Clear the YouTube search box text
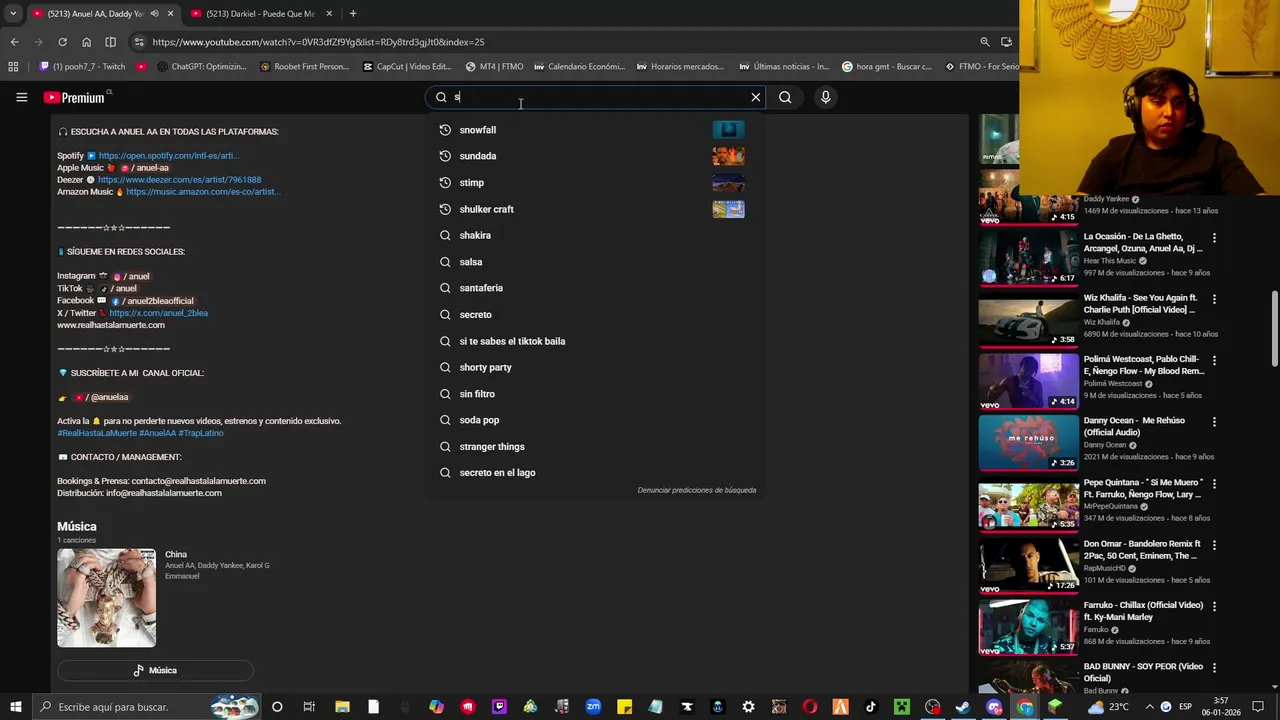The width and height of the screenshot is (1280, 720). coord(756,97)
